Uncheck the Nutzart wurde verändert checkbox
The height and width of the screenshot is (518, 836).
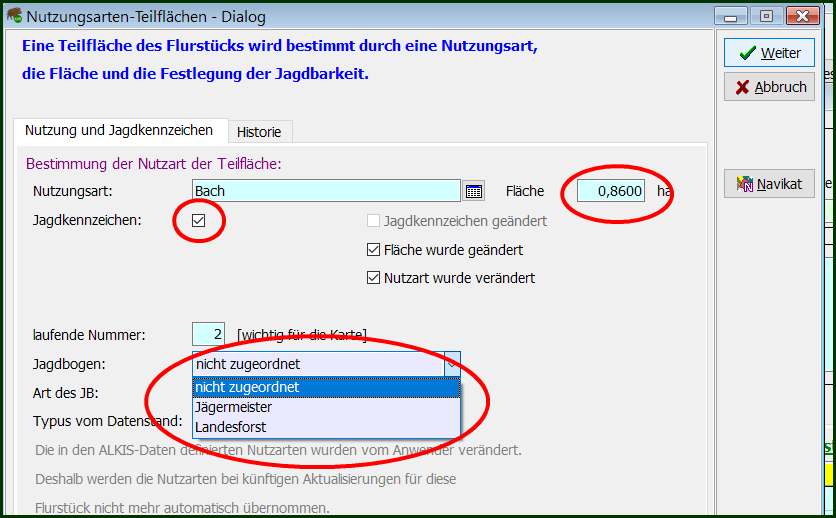[375, 278]
